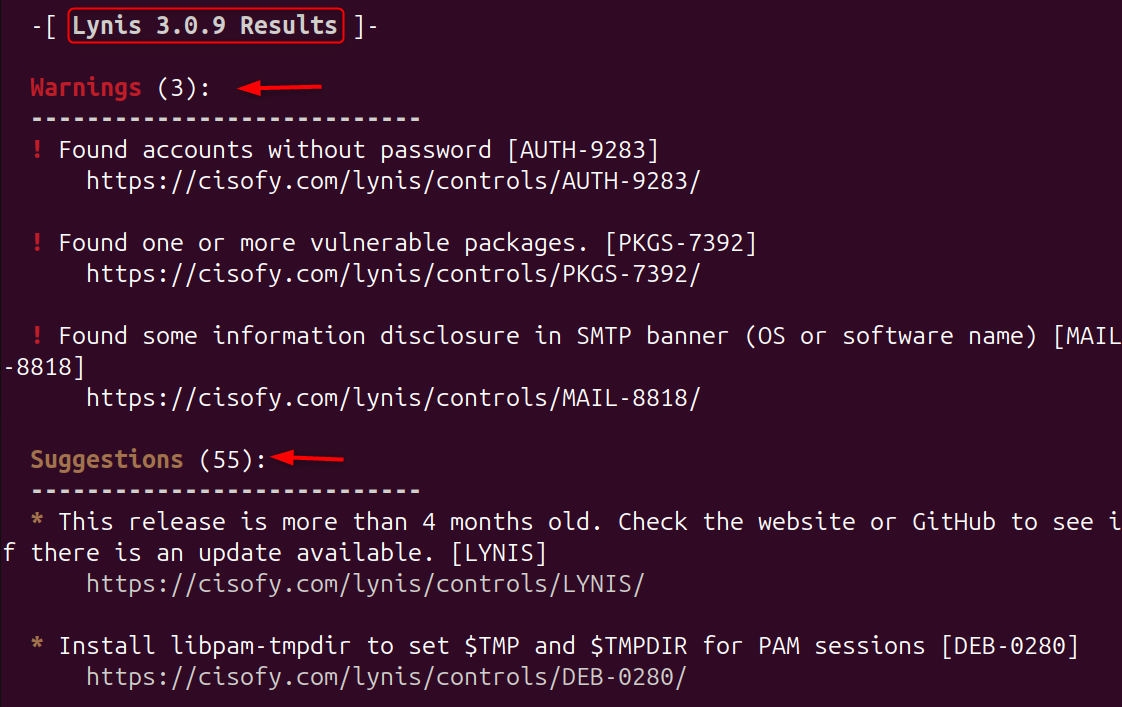This screenshot has width=1122, height=707.
Task: Click the red arrow beside Warnings
Action: click(x=279, y=88)
